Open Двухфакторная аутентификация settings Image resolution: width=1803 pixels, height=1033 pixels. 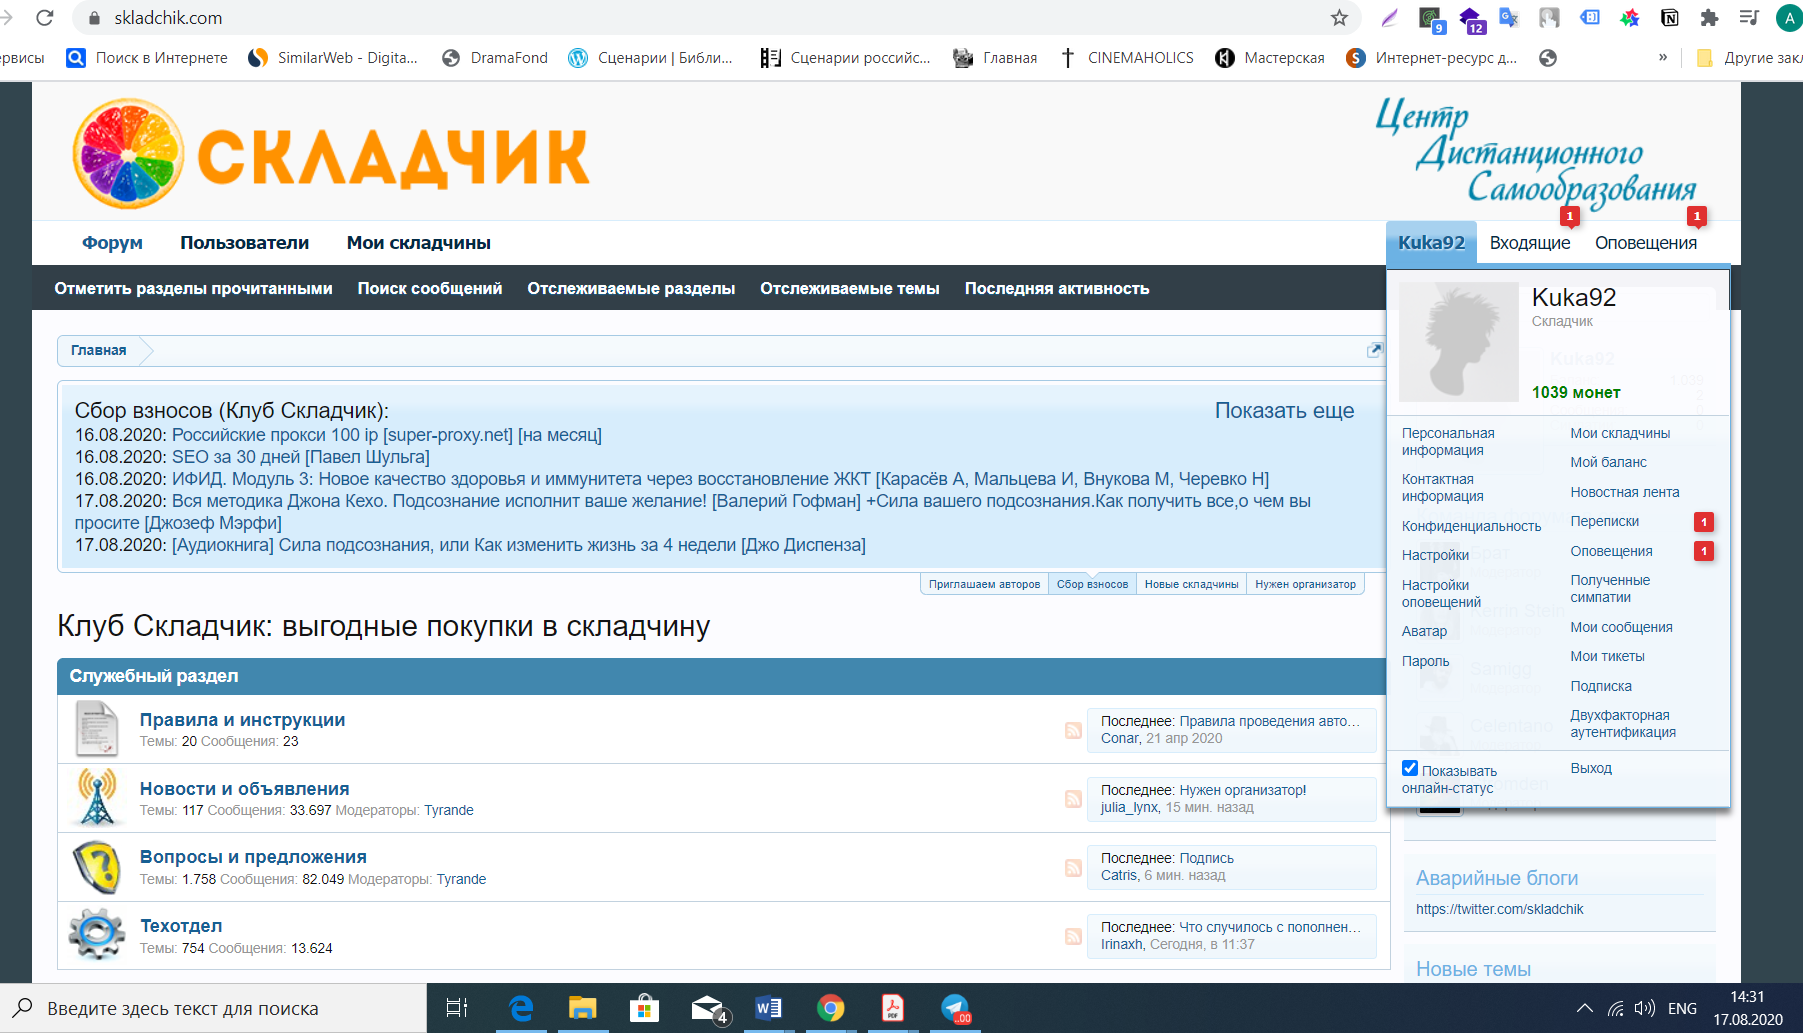pos(1623,724)
